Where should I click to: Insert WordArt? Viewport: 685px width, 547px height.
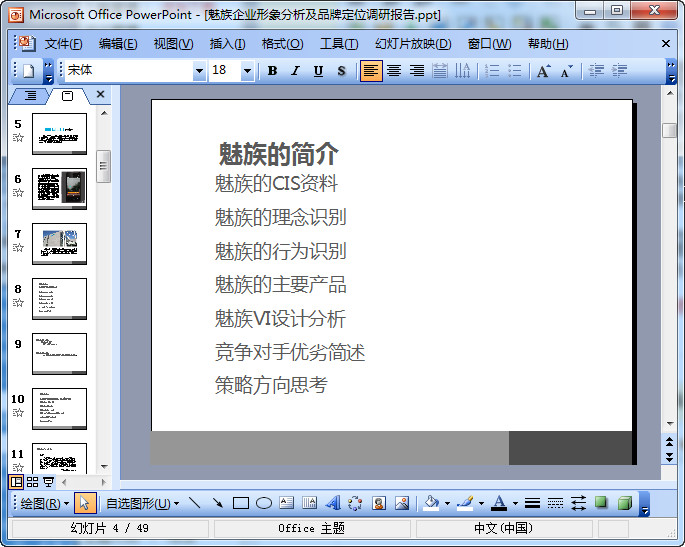332,503
